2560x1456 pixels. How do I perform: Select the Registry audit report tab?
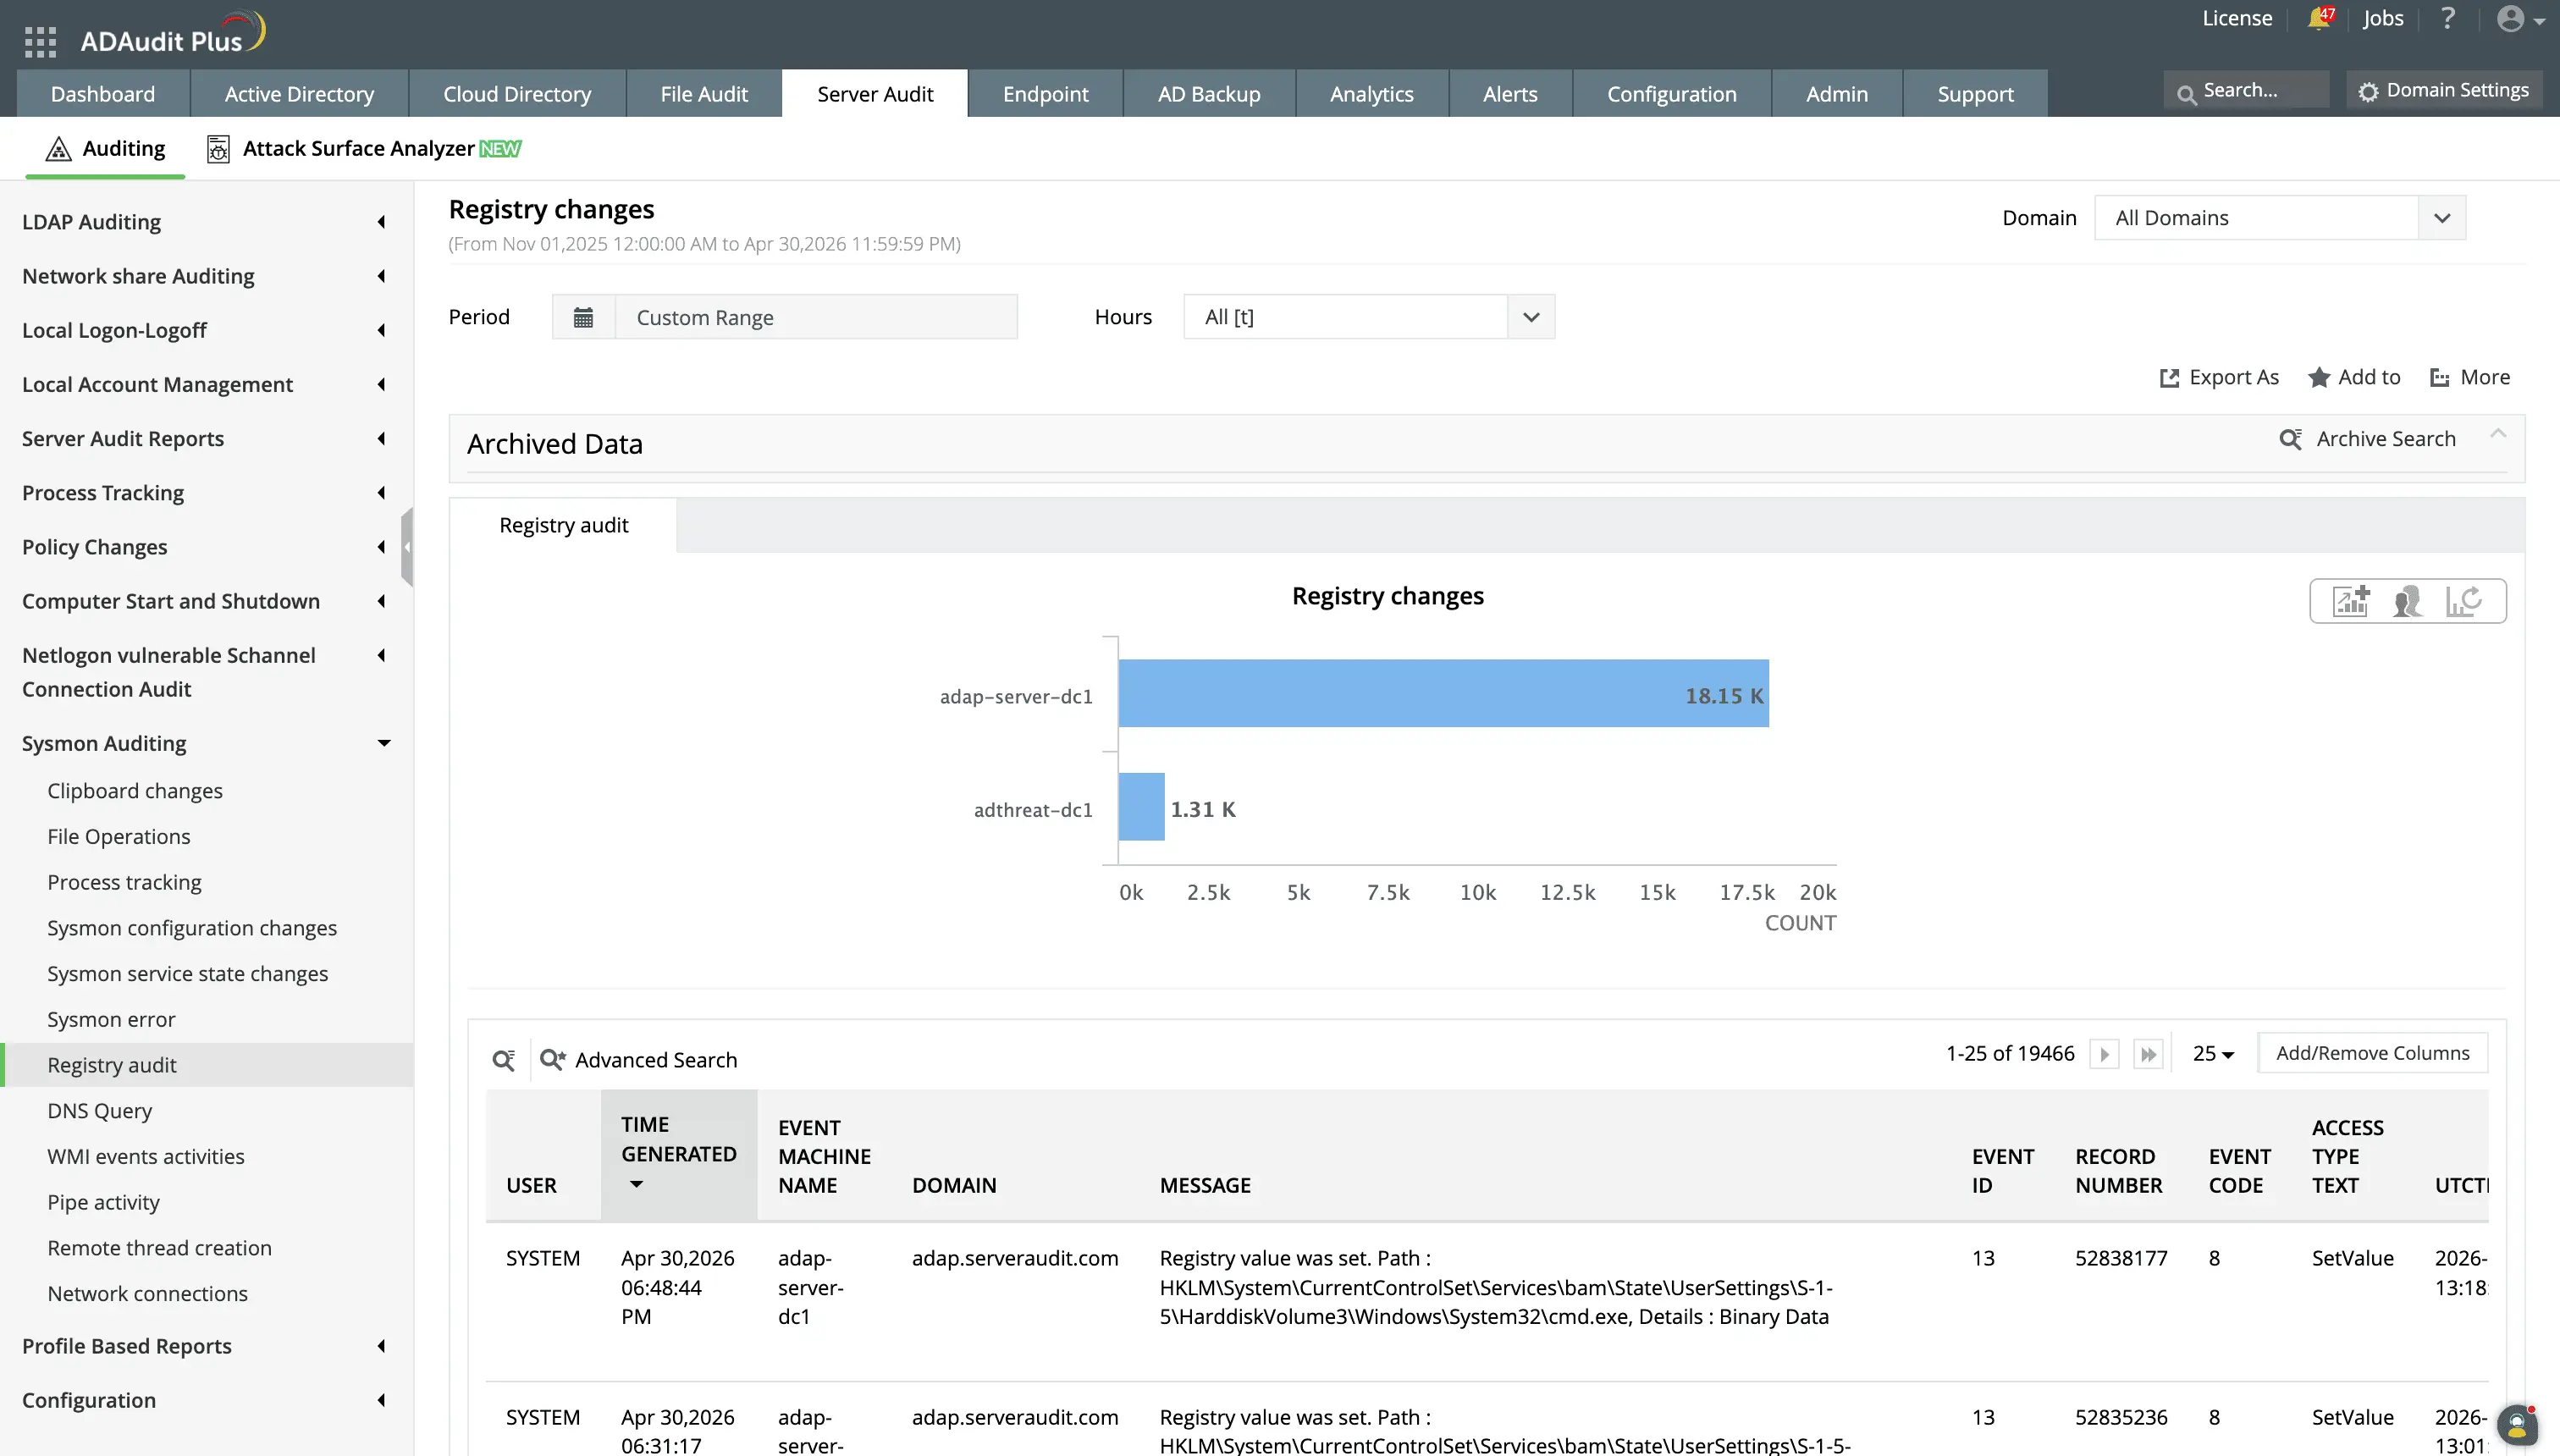click(x=564, y=526)
